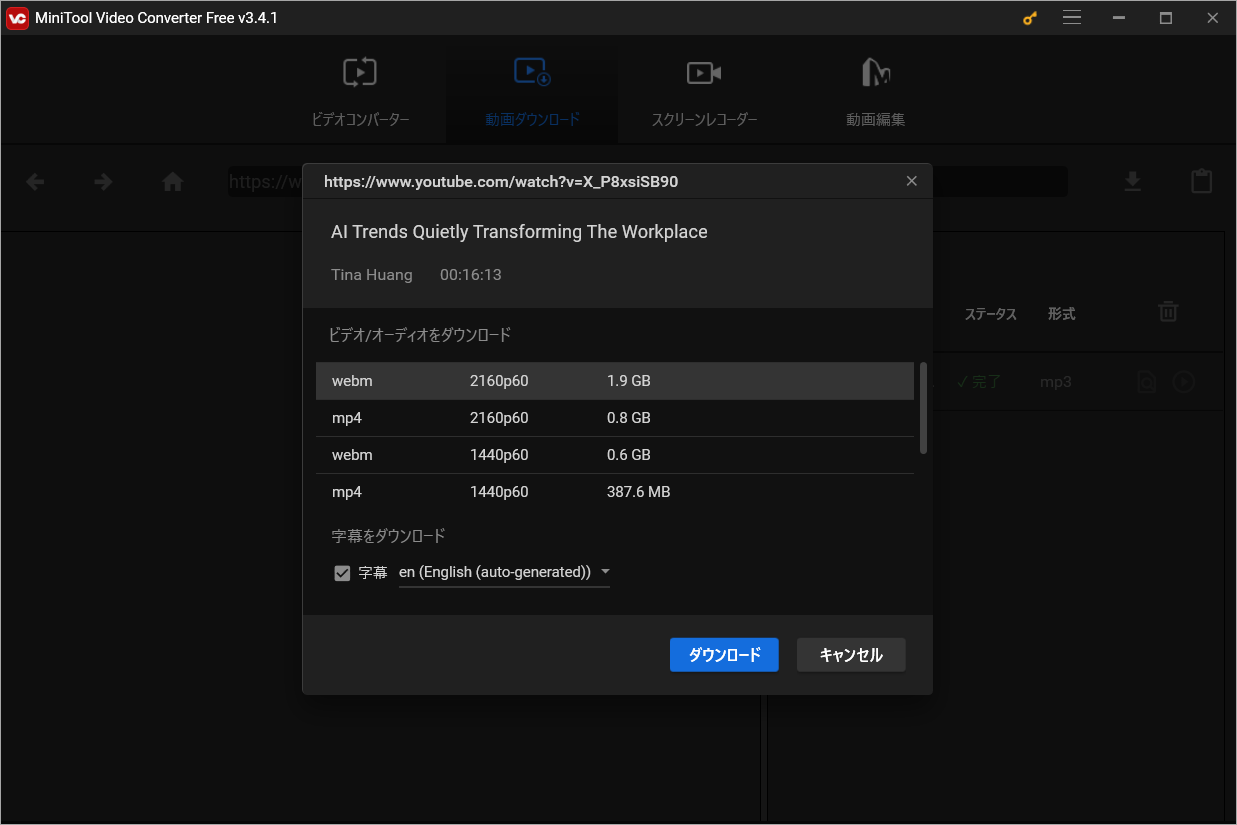Click the YouTube URL in dialog title
Viewport: 1237px width, 825px height.
(501, 182)
